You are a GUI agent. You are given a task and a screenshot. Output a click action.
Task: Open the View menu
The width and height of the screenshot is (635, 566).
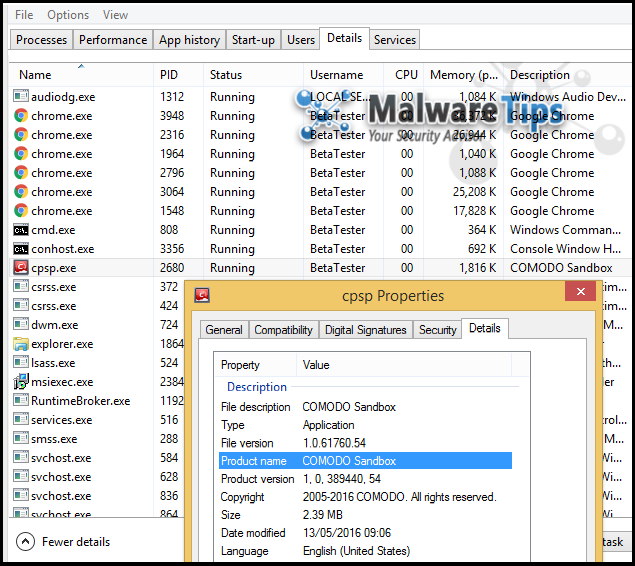pos(115,15)
